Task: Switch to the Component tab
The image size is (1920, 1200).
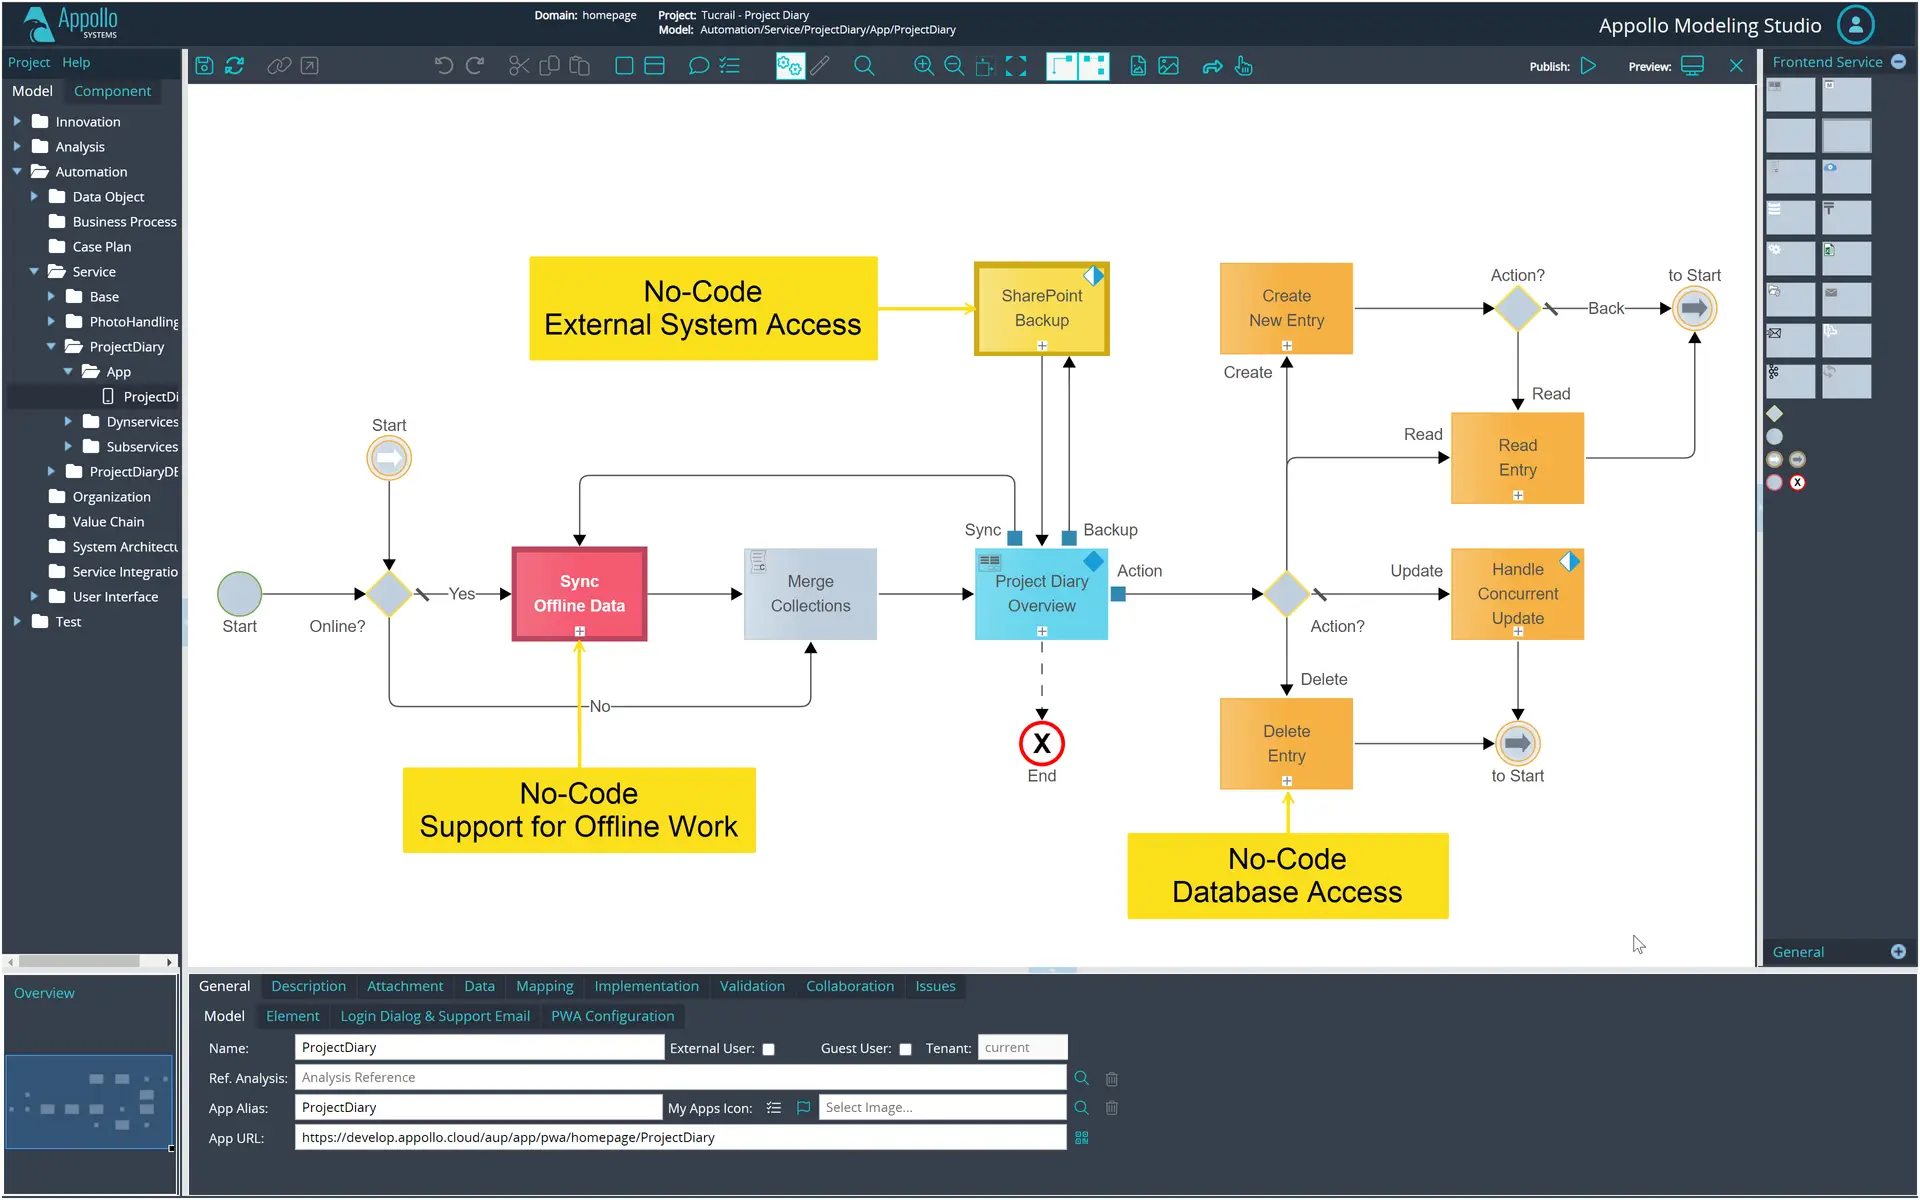Action: point(112,91)
